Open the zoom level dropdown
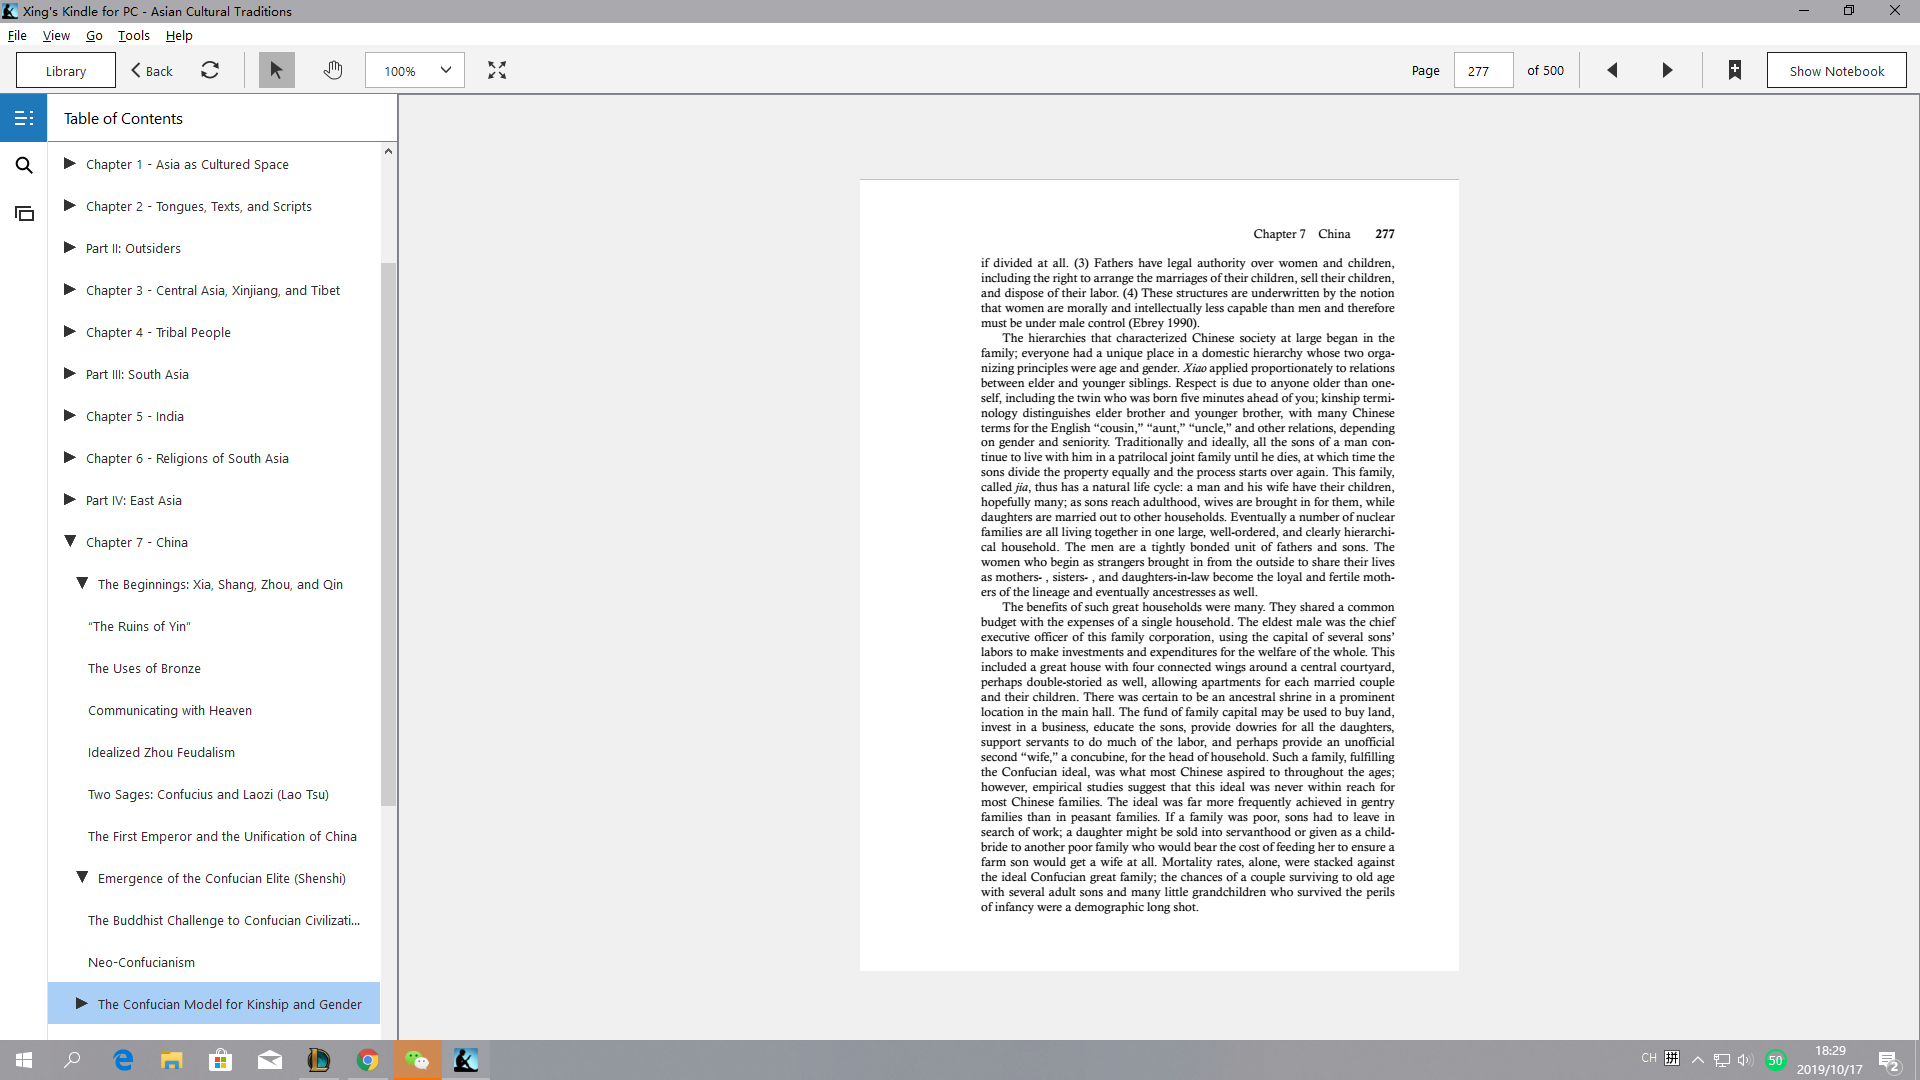The width and height of the screenshot is (1920, 1080). (x=415, y=70)
